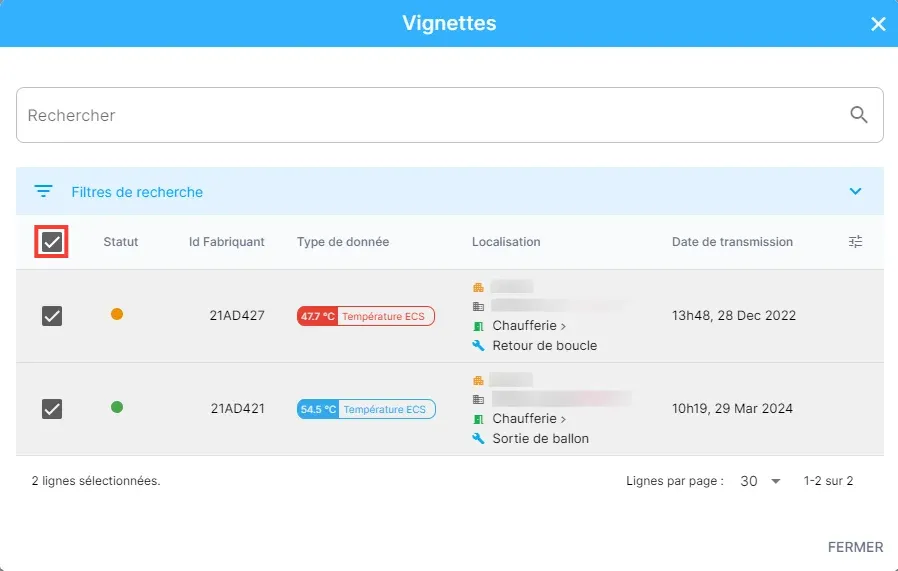This screenshot has width=898, height=571.
Task: Click the orange building icon in the 21AD421 row
Action: [x=478, y=380]
